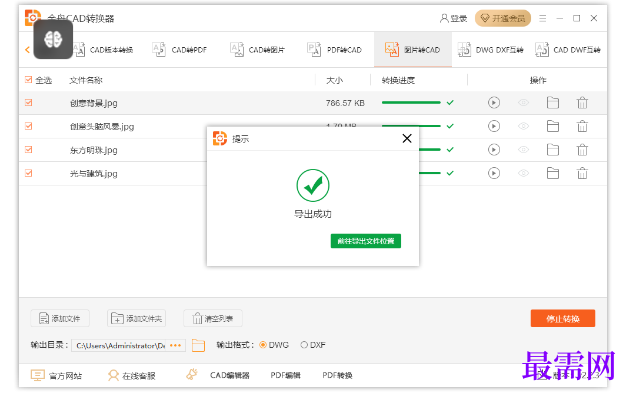This screenshot has height=397, width=634.
Task: Start conversion for 创意头脑风暴.jpg row
Action: (493, 126)
